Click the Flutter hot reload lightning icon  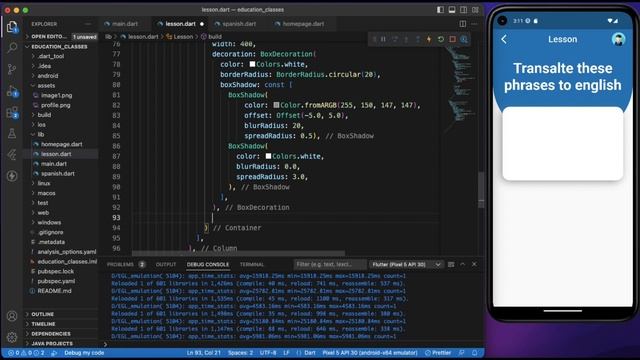[x=429, y=39]
